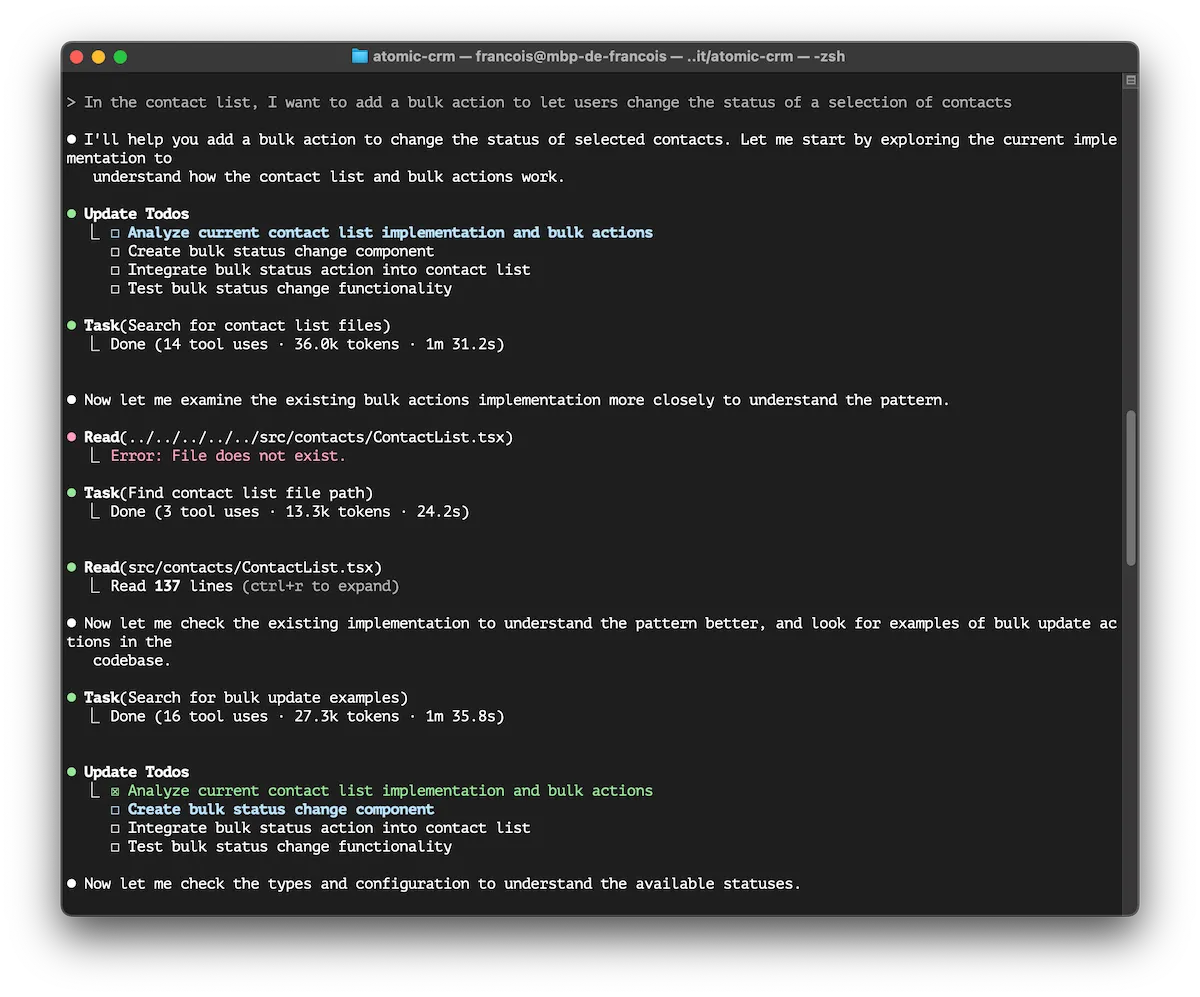Click the red bullet beside the failed Read command
1200x997 pixels.
pos(72,437)
